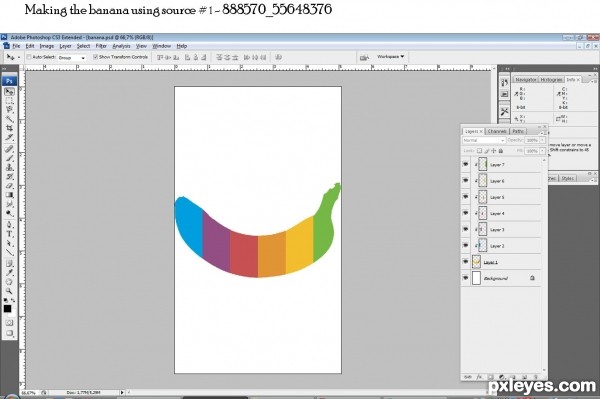Reset default foreground and background colors
The image size is (600, 399).
click(x=6, y=301)
